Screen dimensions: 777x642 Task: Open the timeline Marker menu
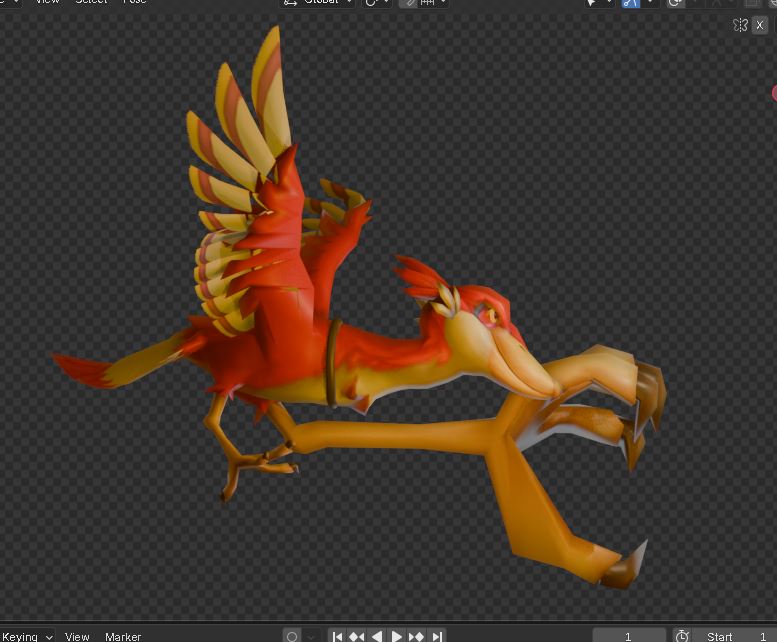click(x=123, y=636)
